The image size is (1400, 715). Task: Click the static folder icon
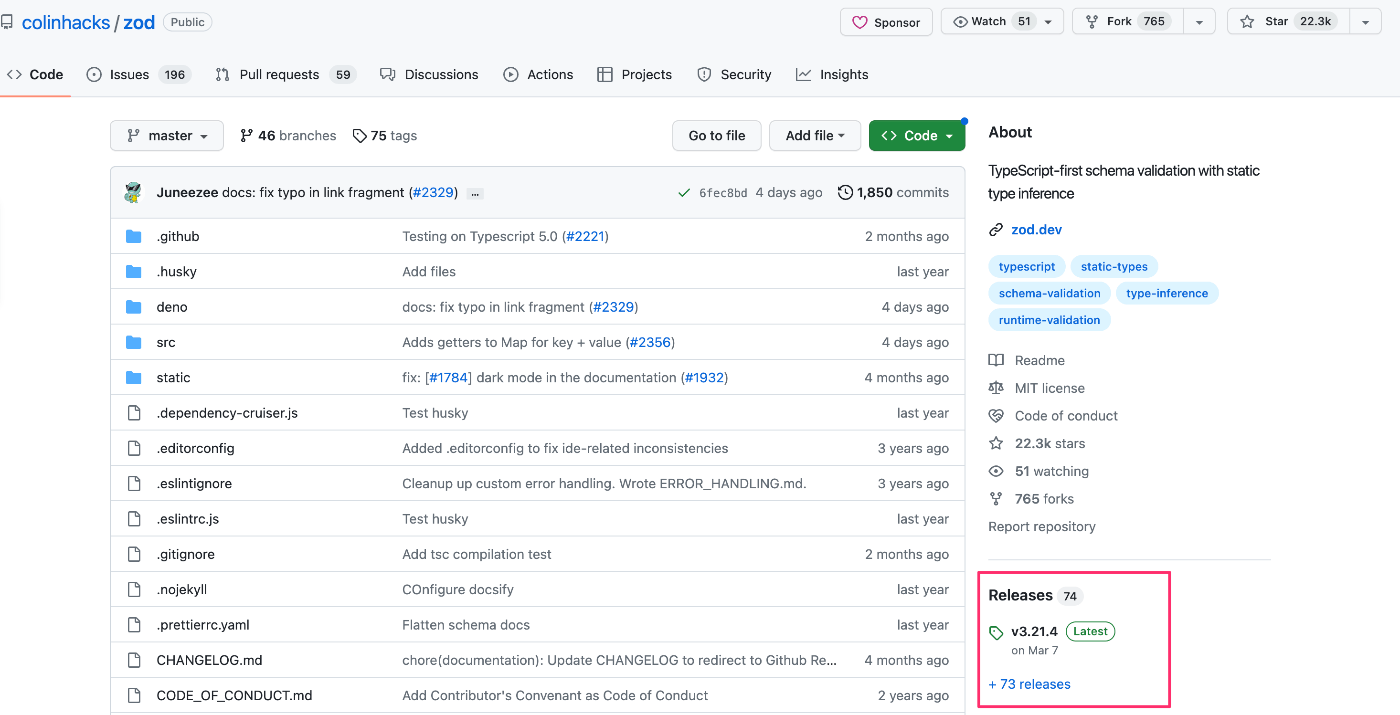click(134, 378)
